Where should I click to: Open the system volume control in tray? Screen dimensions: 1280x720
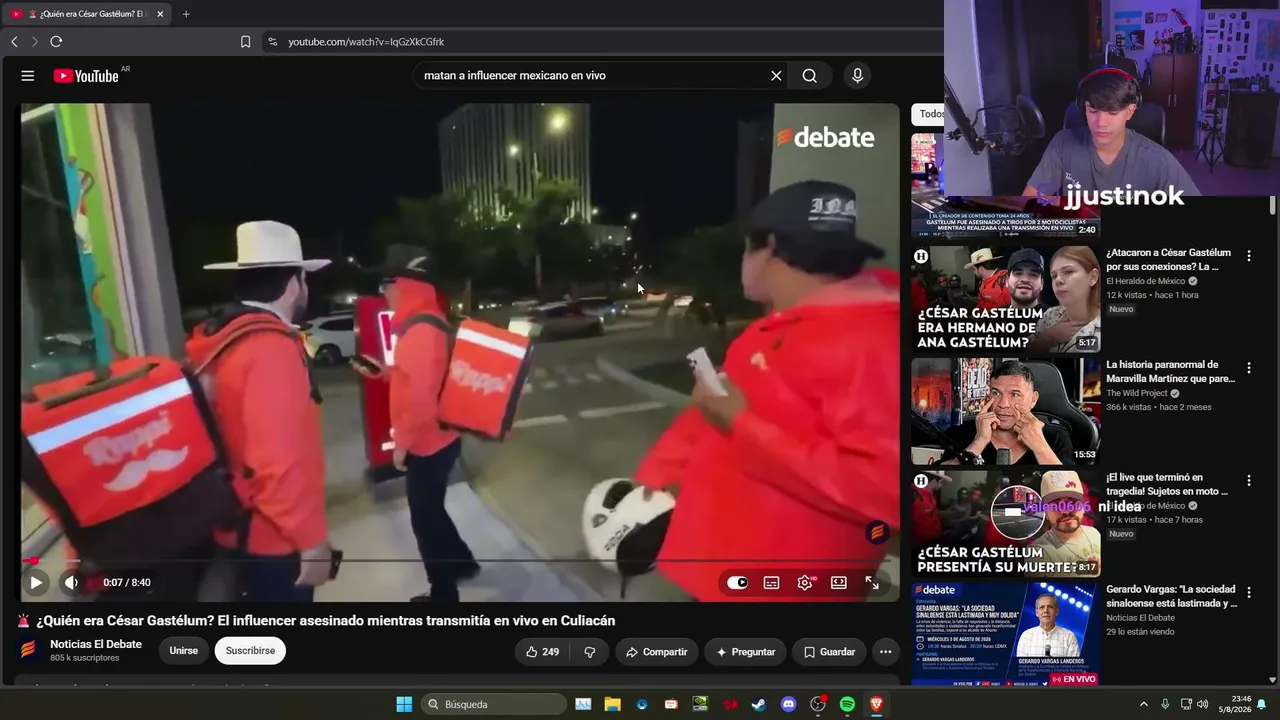tap(1203, 704)
